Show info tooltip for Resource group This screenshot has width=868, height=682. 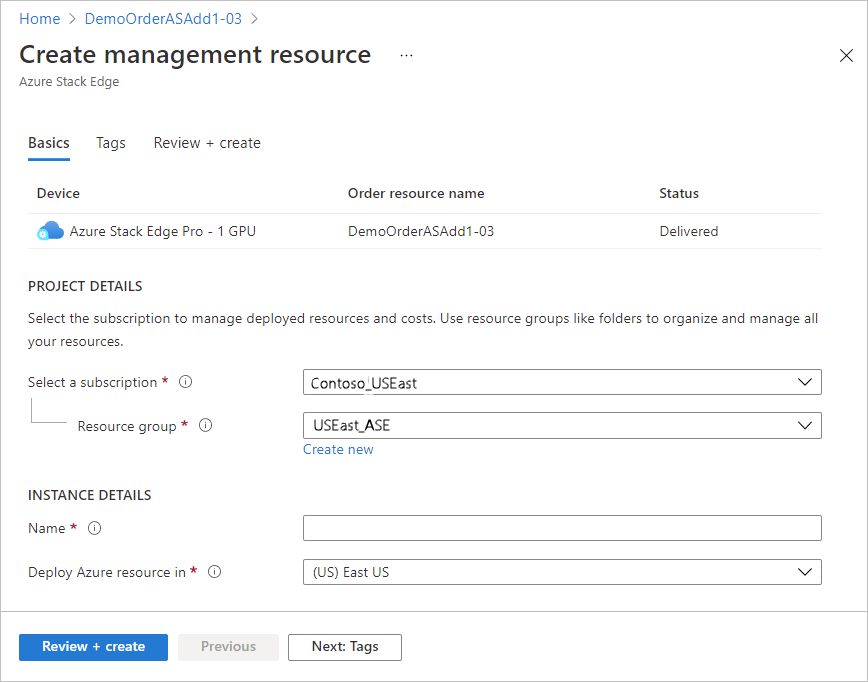pyautogui.click(x=205, y=425)
